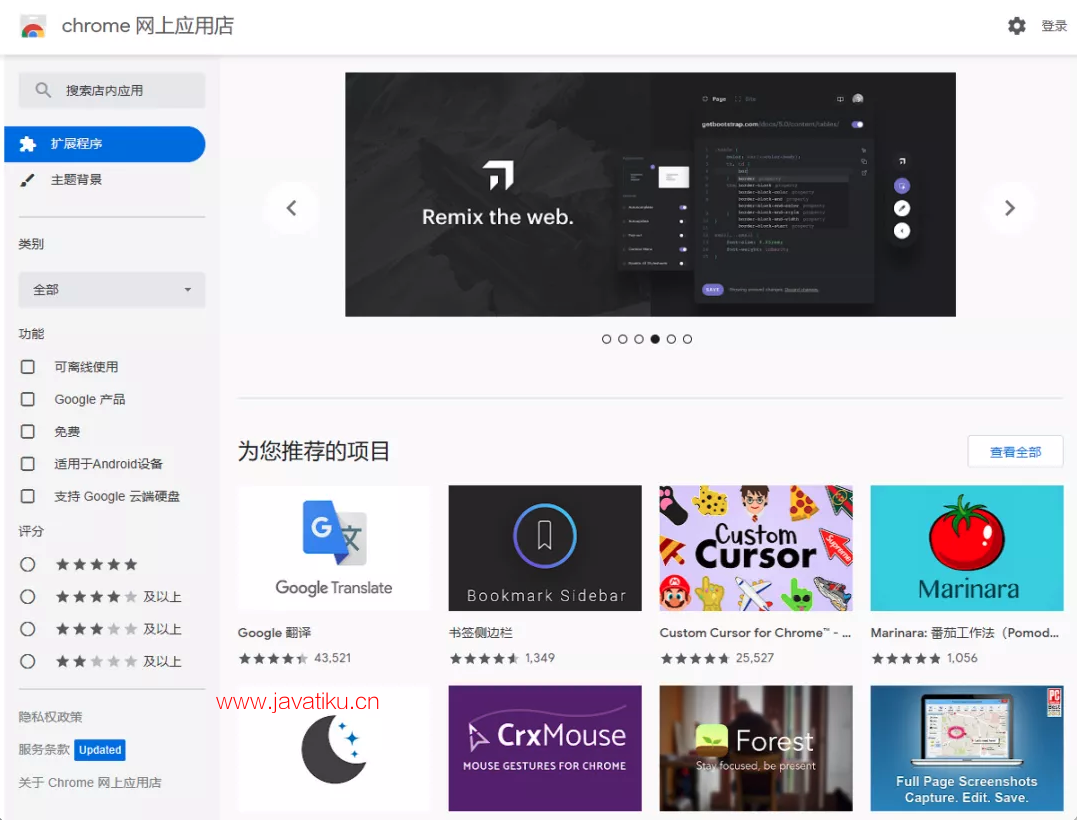
Task: Open the Forest extension tile
Action: (x=755, y=747)
